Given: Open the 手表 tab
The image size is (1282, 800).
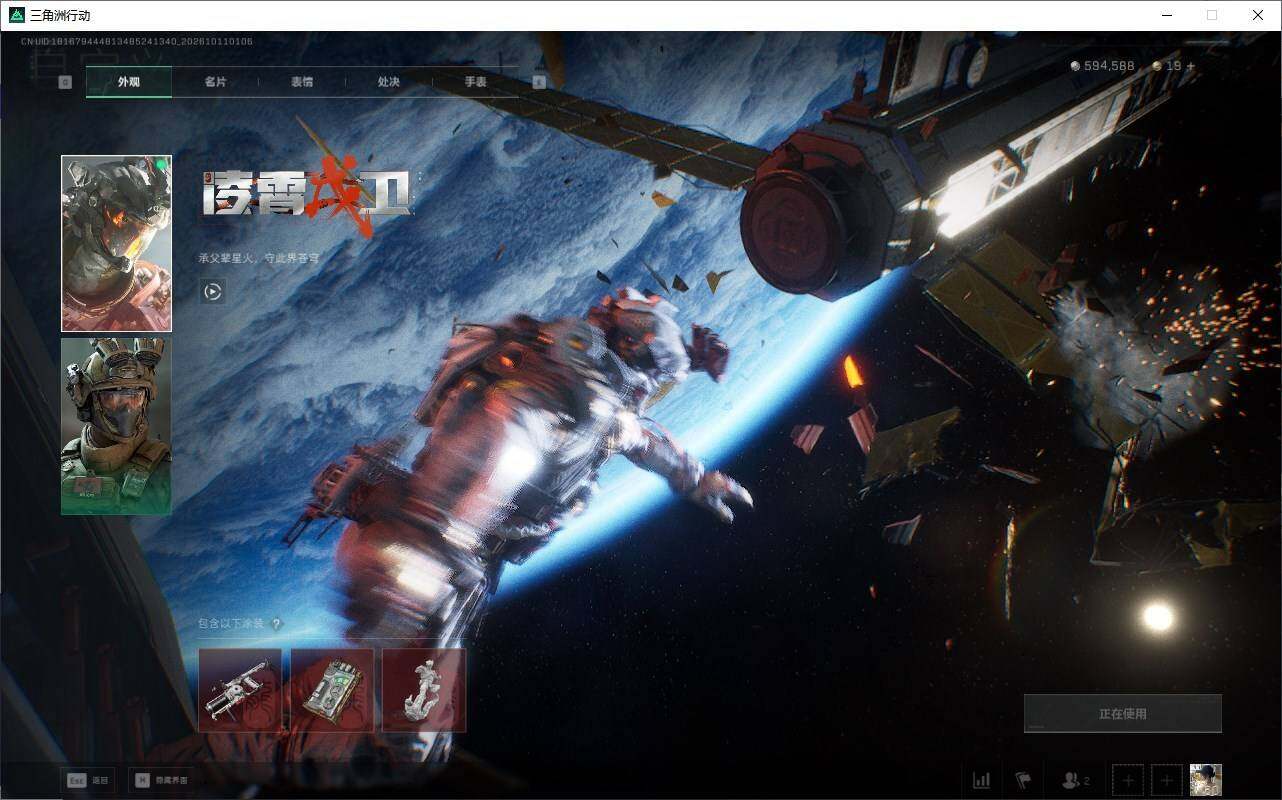Looking at the screenshot, I should [x=475, y=82].
